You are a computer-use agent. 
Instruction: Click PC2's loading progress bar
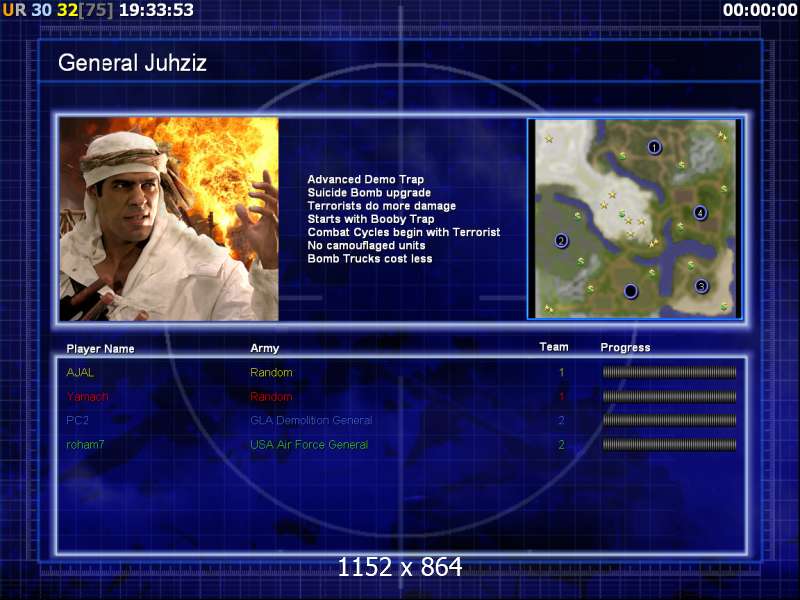669,420
